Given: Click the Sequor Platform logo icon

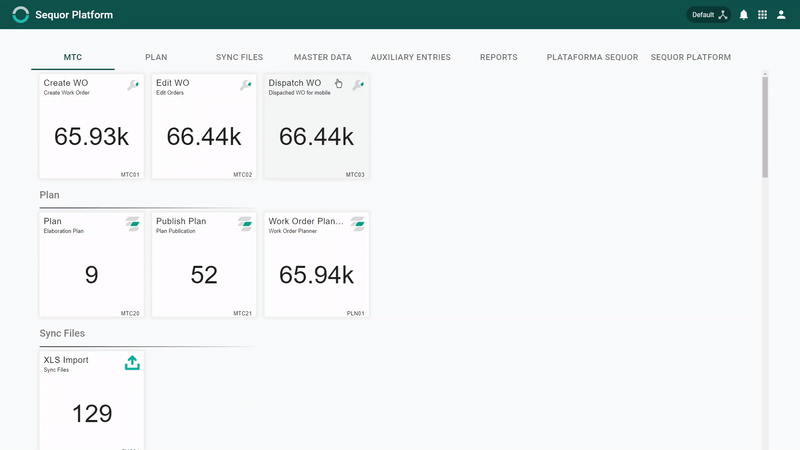Looking at the screenshot, I should pos(20,14).
